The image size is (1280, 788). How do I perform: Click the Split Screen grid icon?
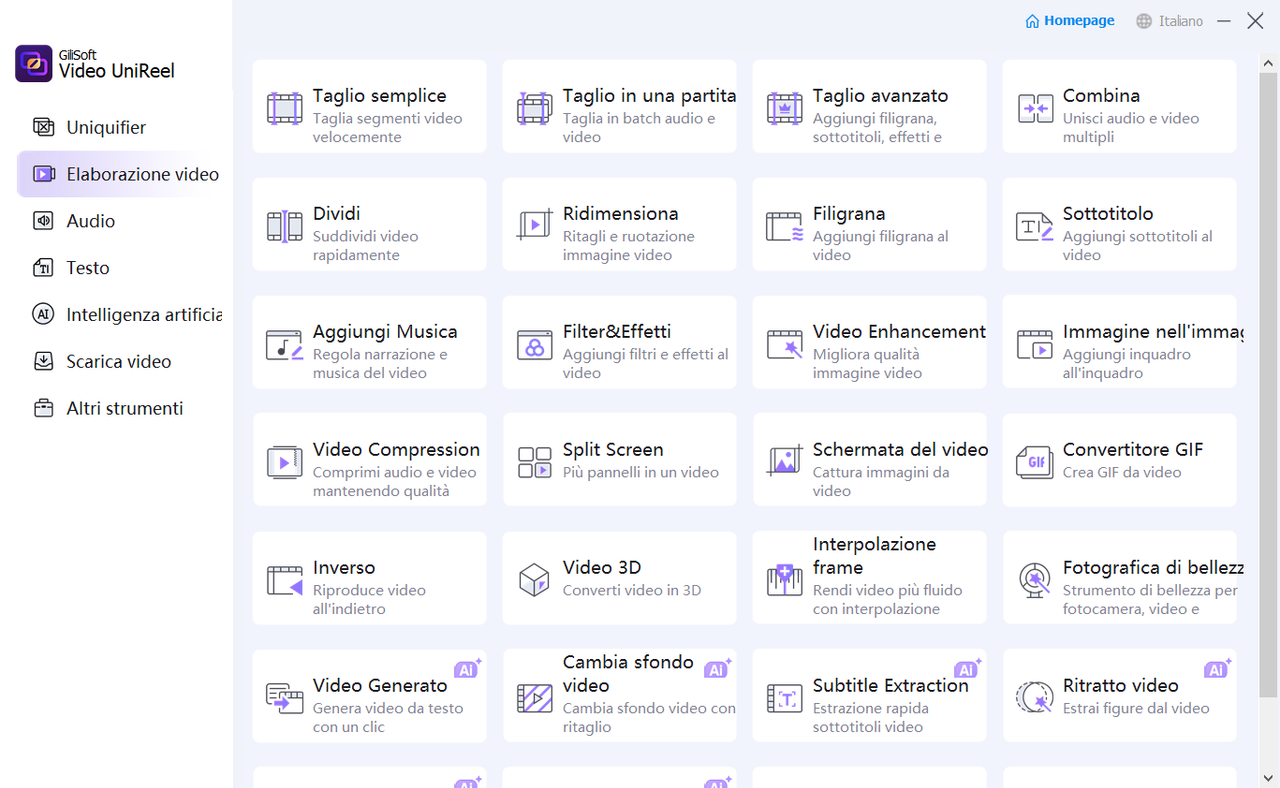[x=534, y=462]
